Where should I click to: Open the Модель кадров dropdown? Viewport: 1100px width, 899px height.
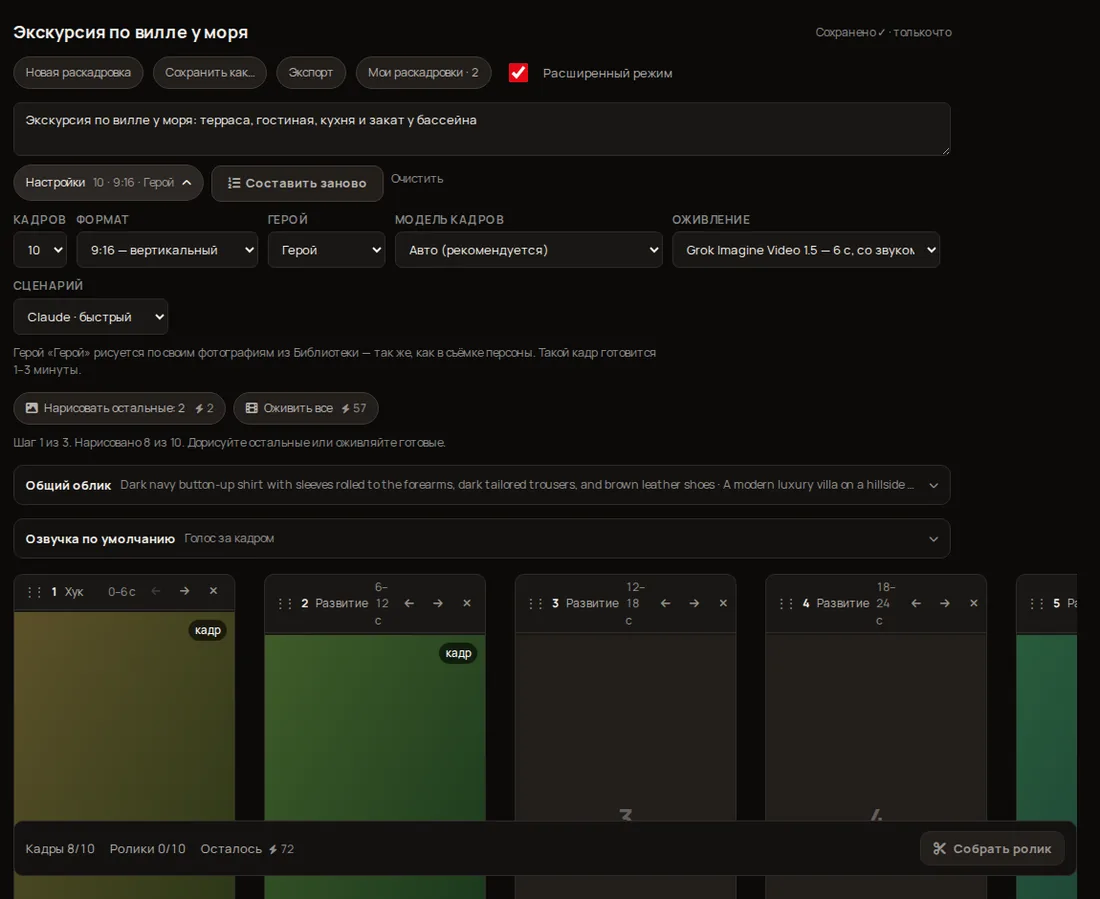click(x=528, y=250)
